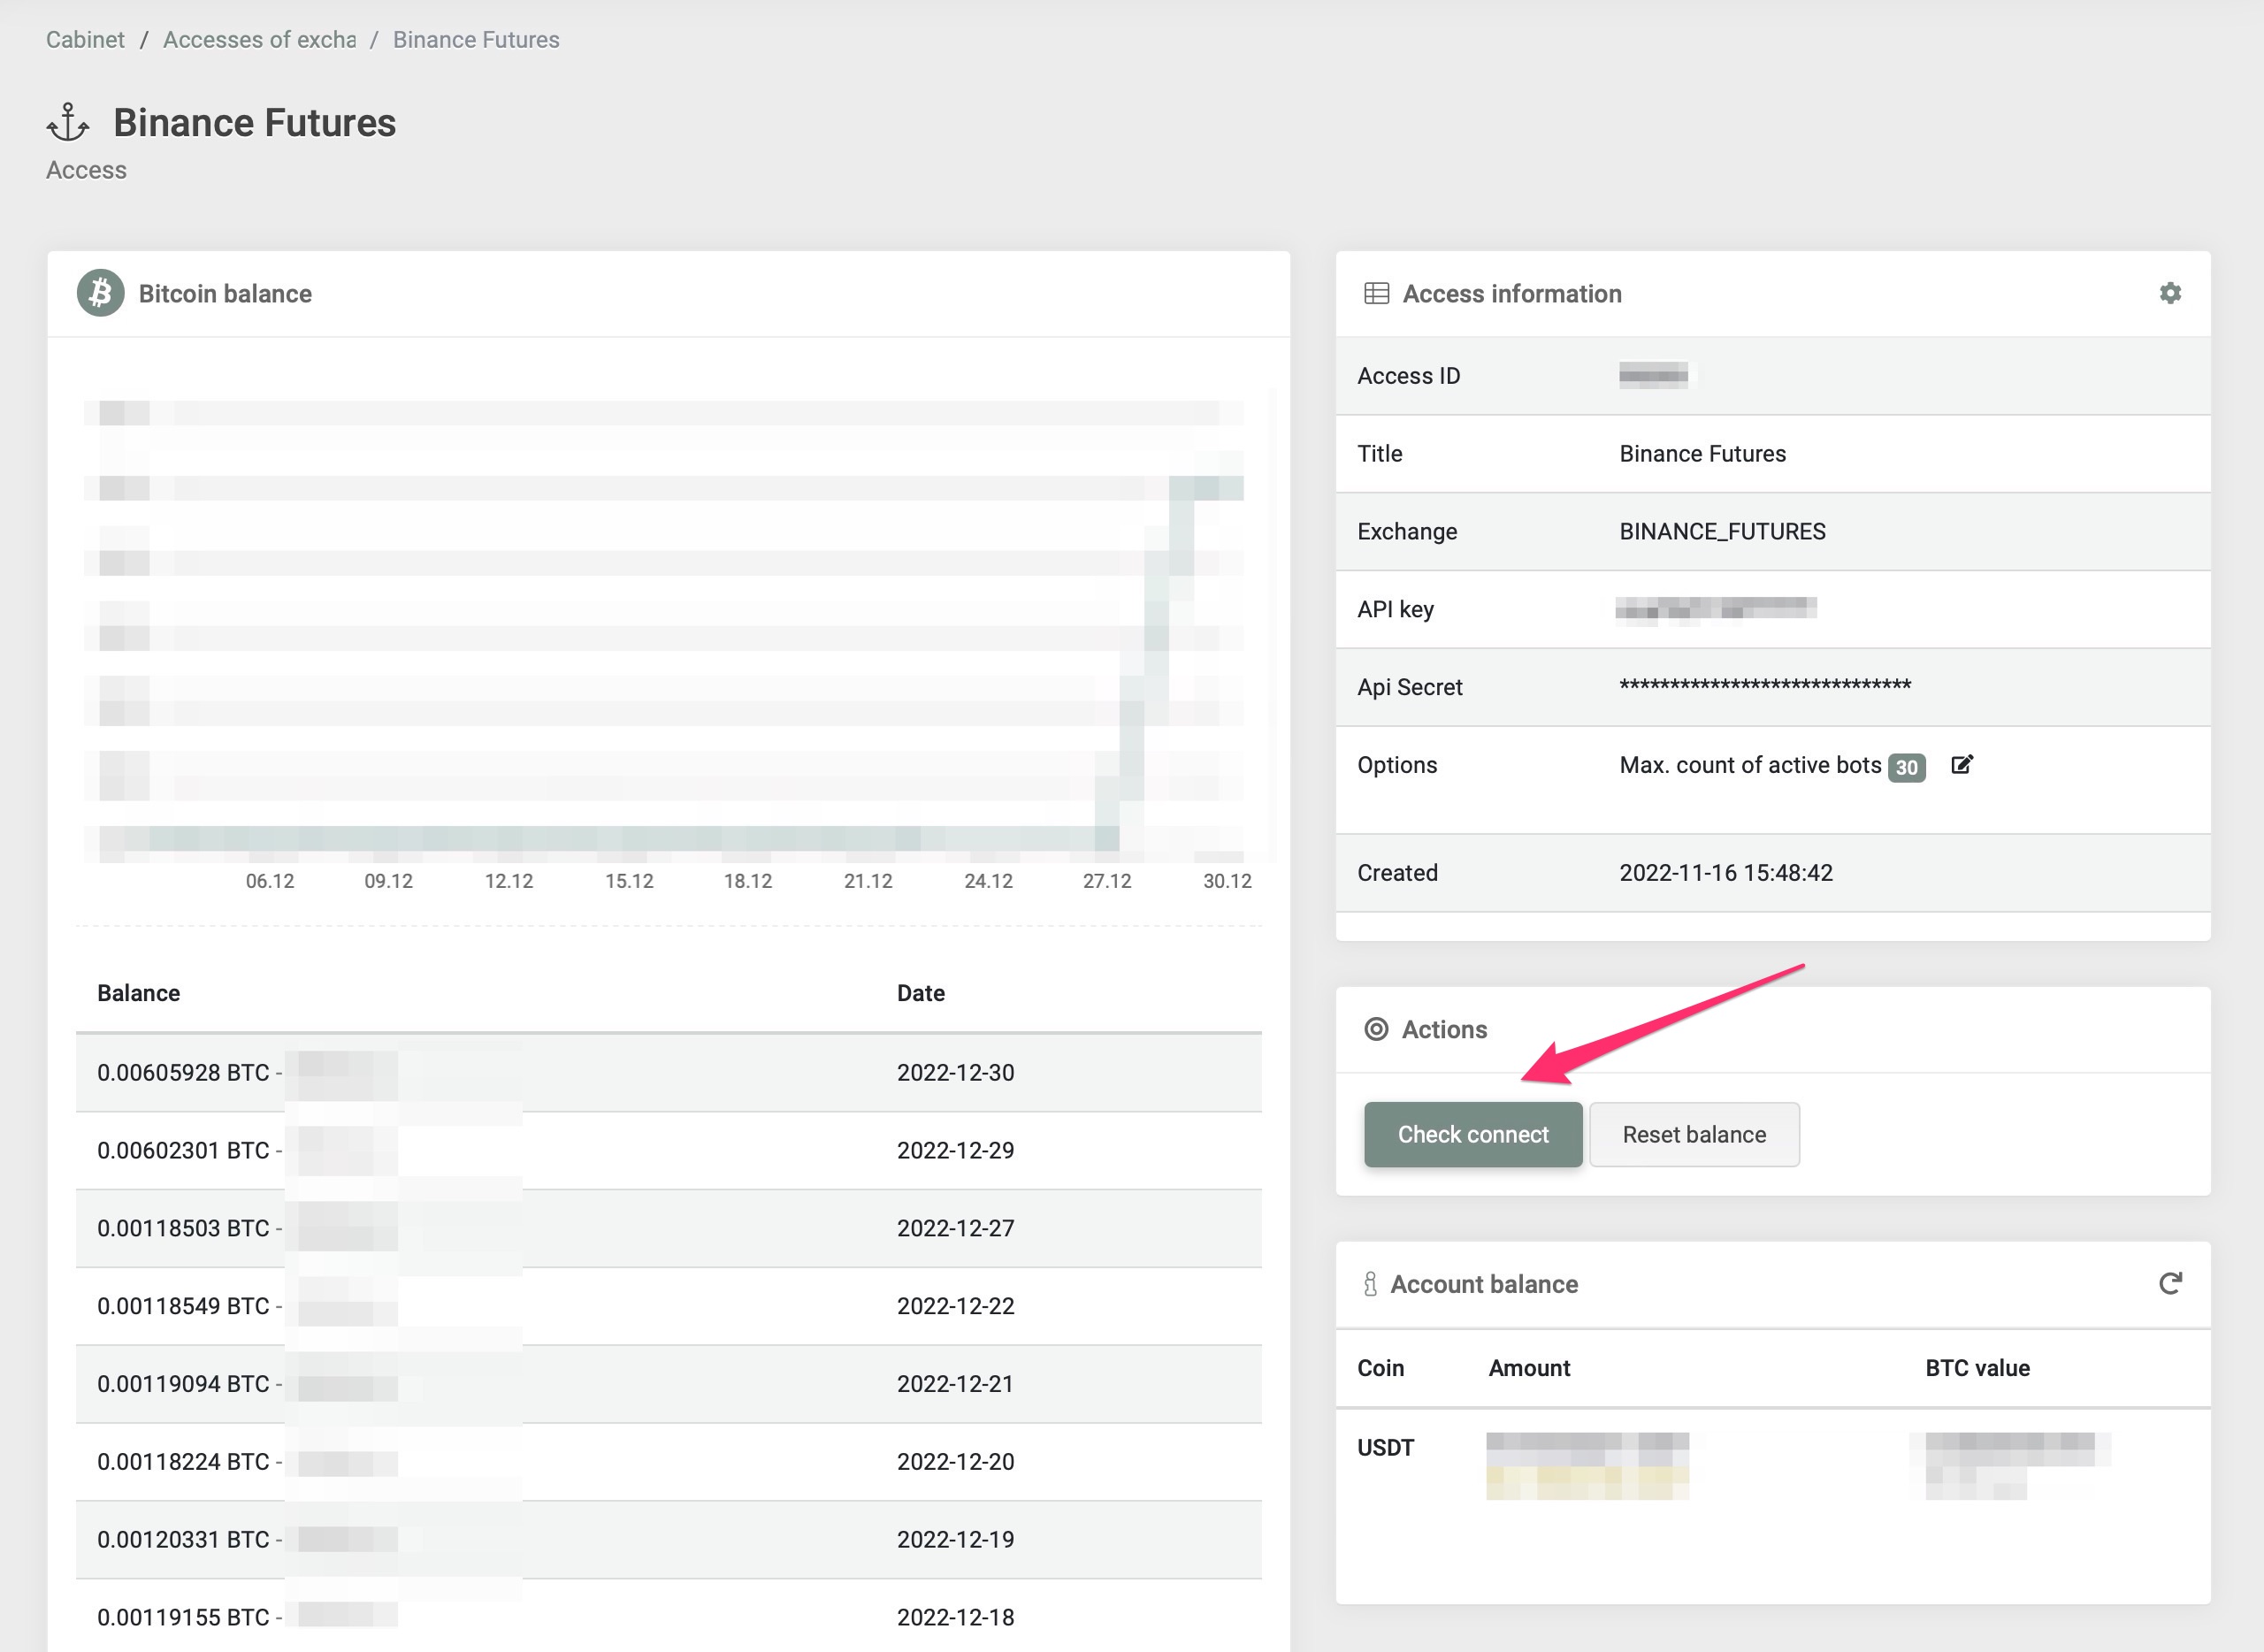Click the date 2022-12-19 cell
This screenshot has height=1652, width=2264.
click(955, 1540)
